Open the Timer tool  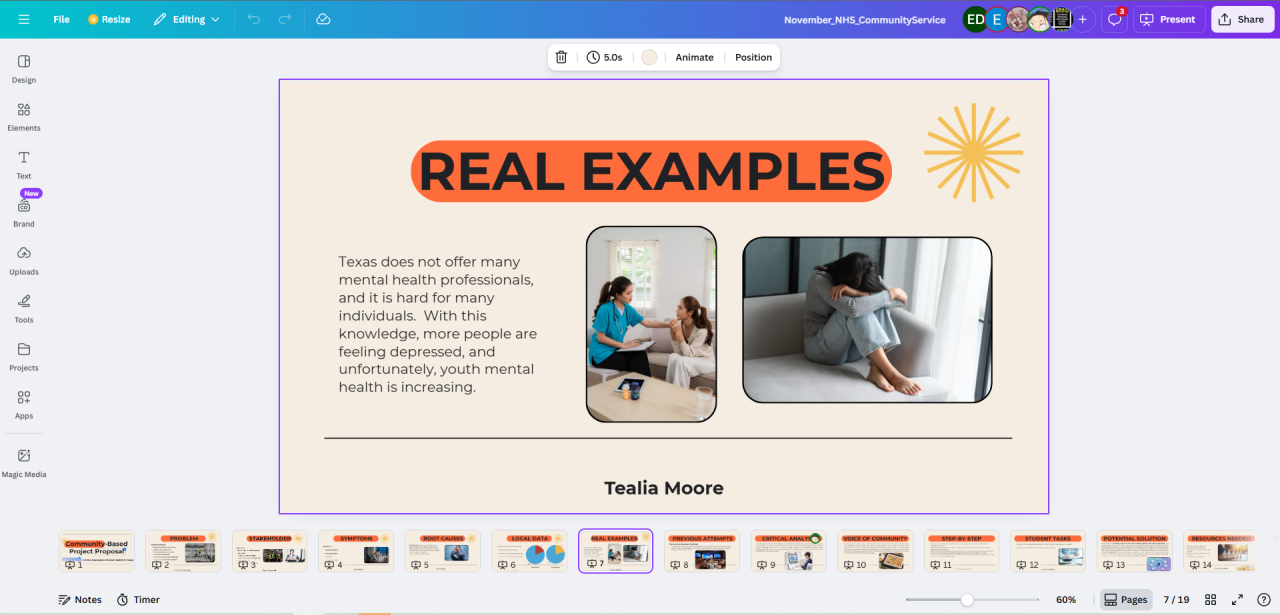pos(138,600)
